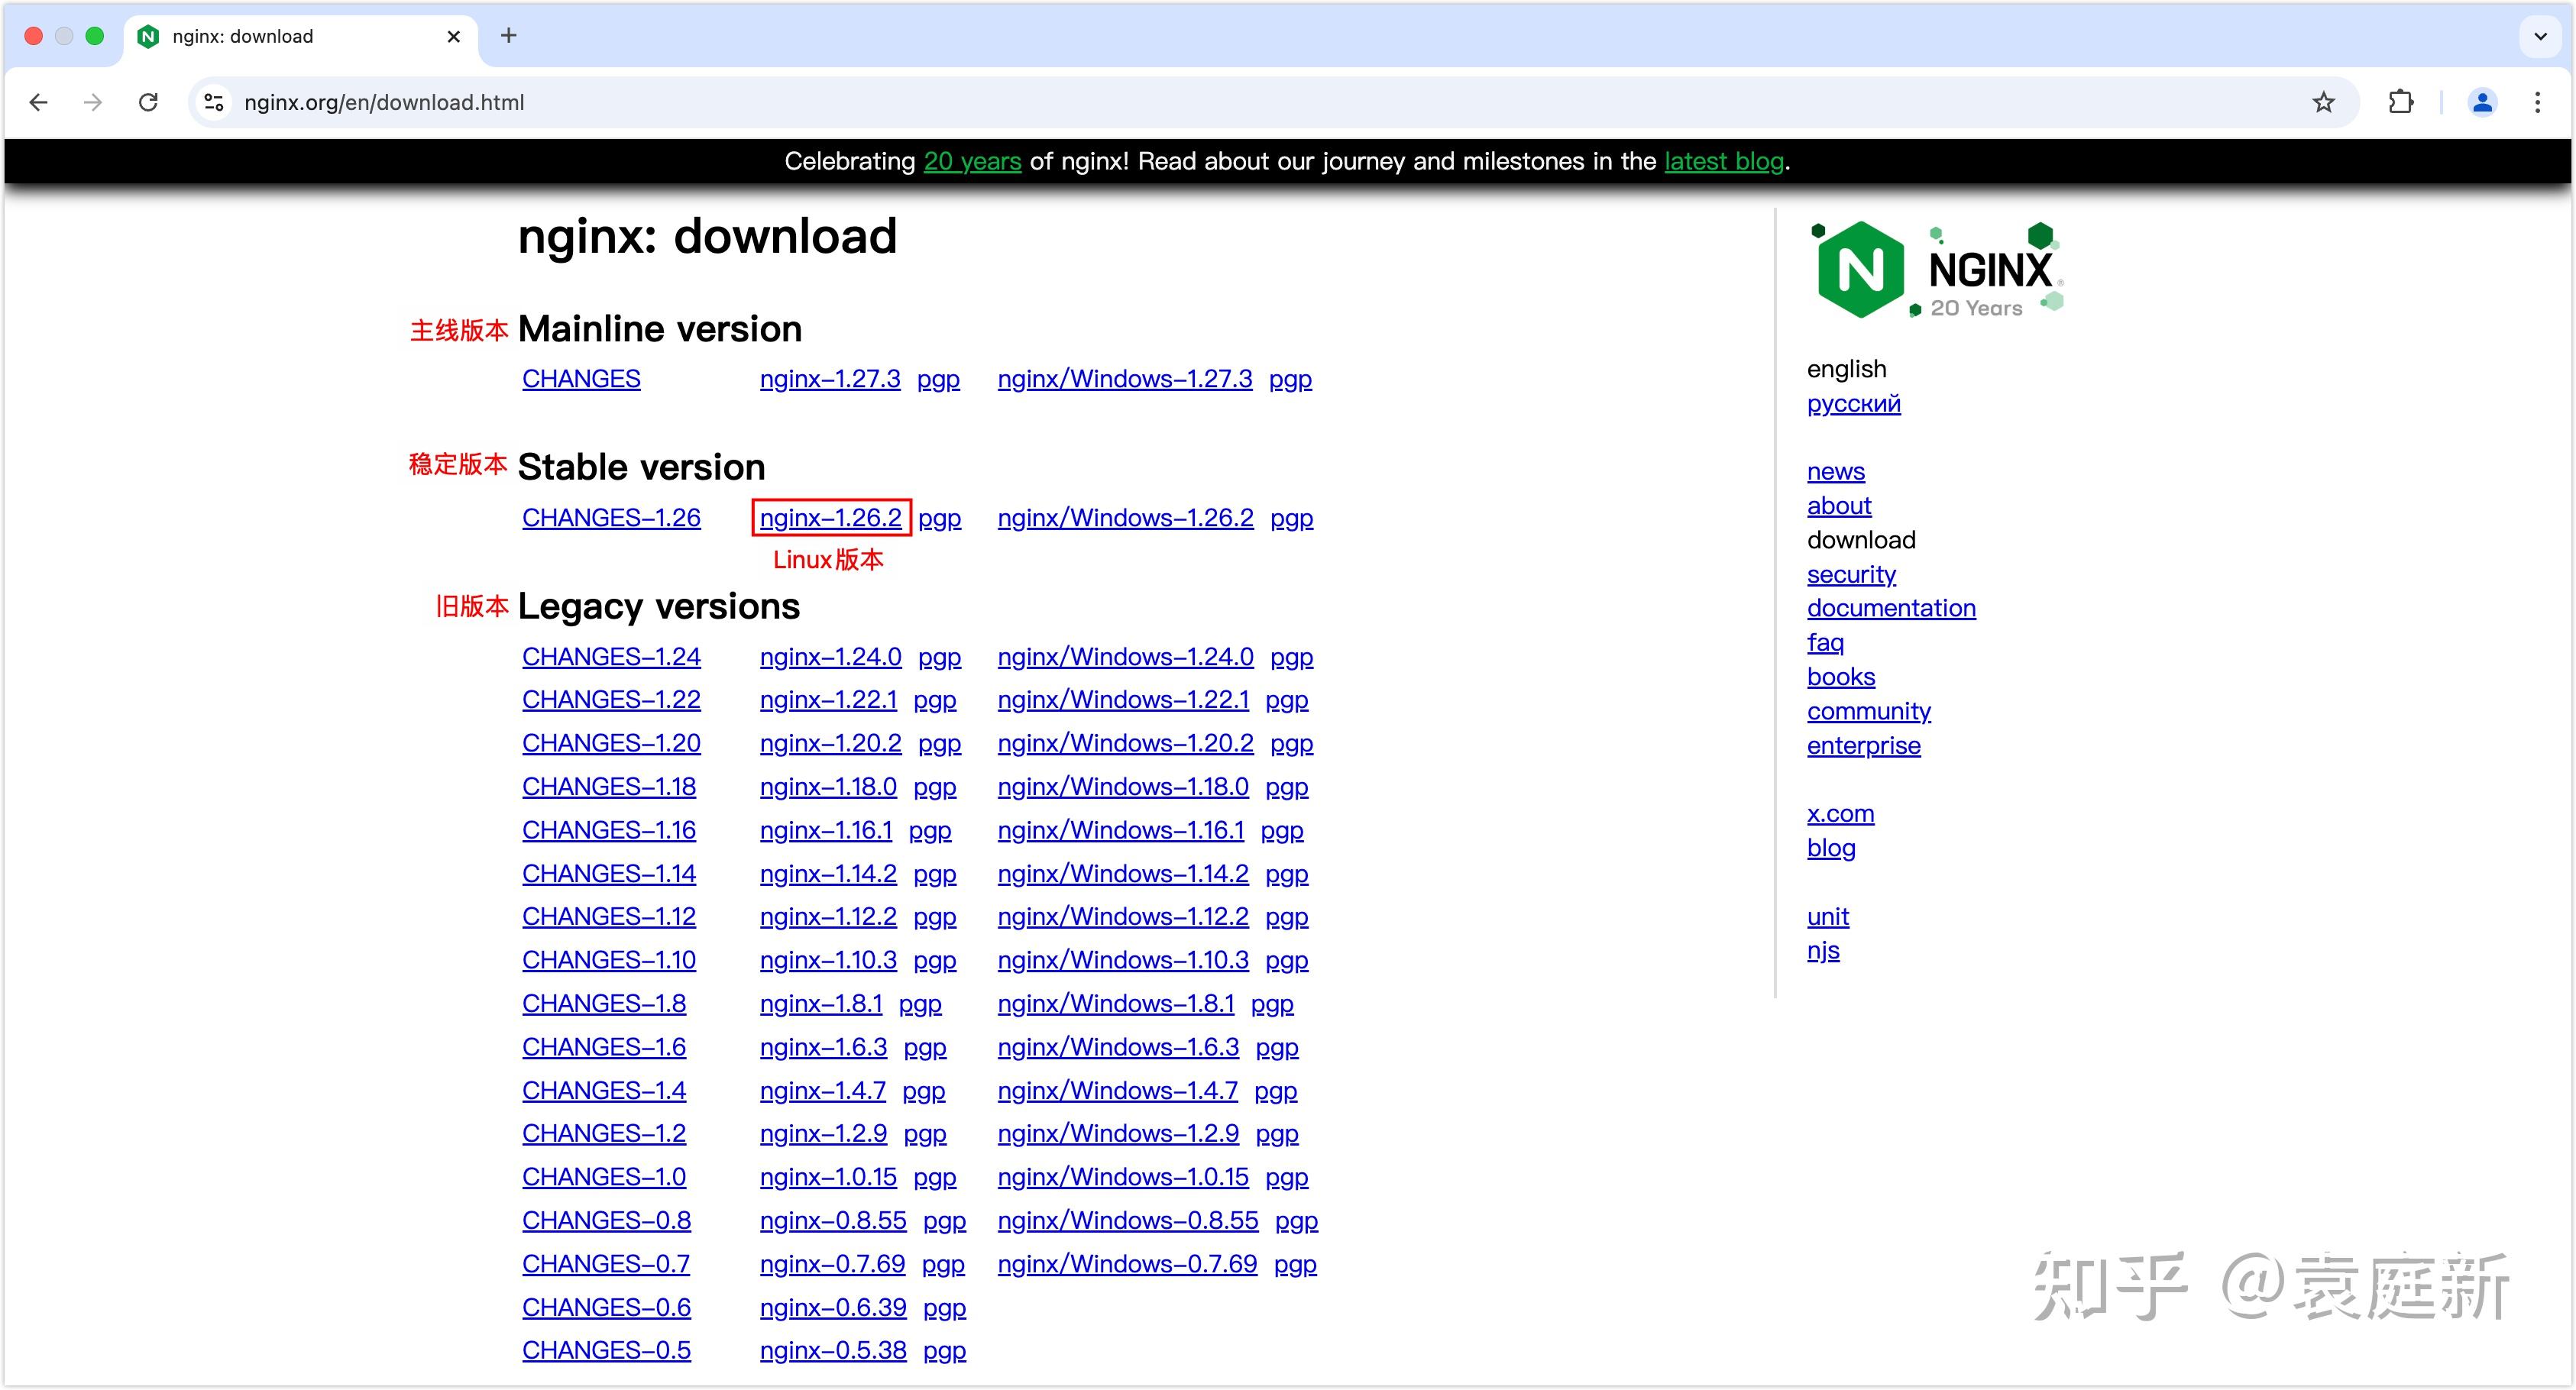Download nginx-1.26.2 stable version
Image resolution: width=2576 pixels, height=1390 pixels.
point(830,517)
